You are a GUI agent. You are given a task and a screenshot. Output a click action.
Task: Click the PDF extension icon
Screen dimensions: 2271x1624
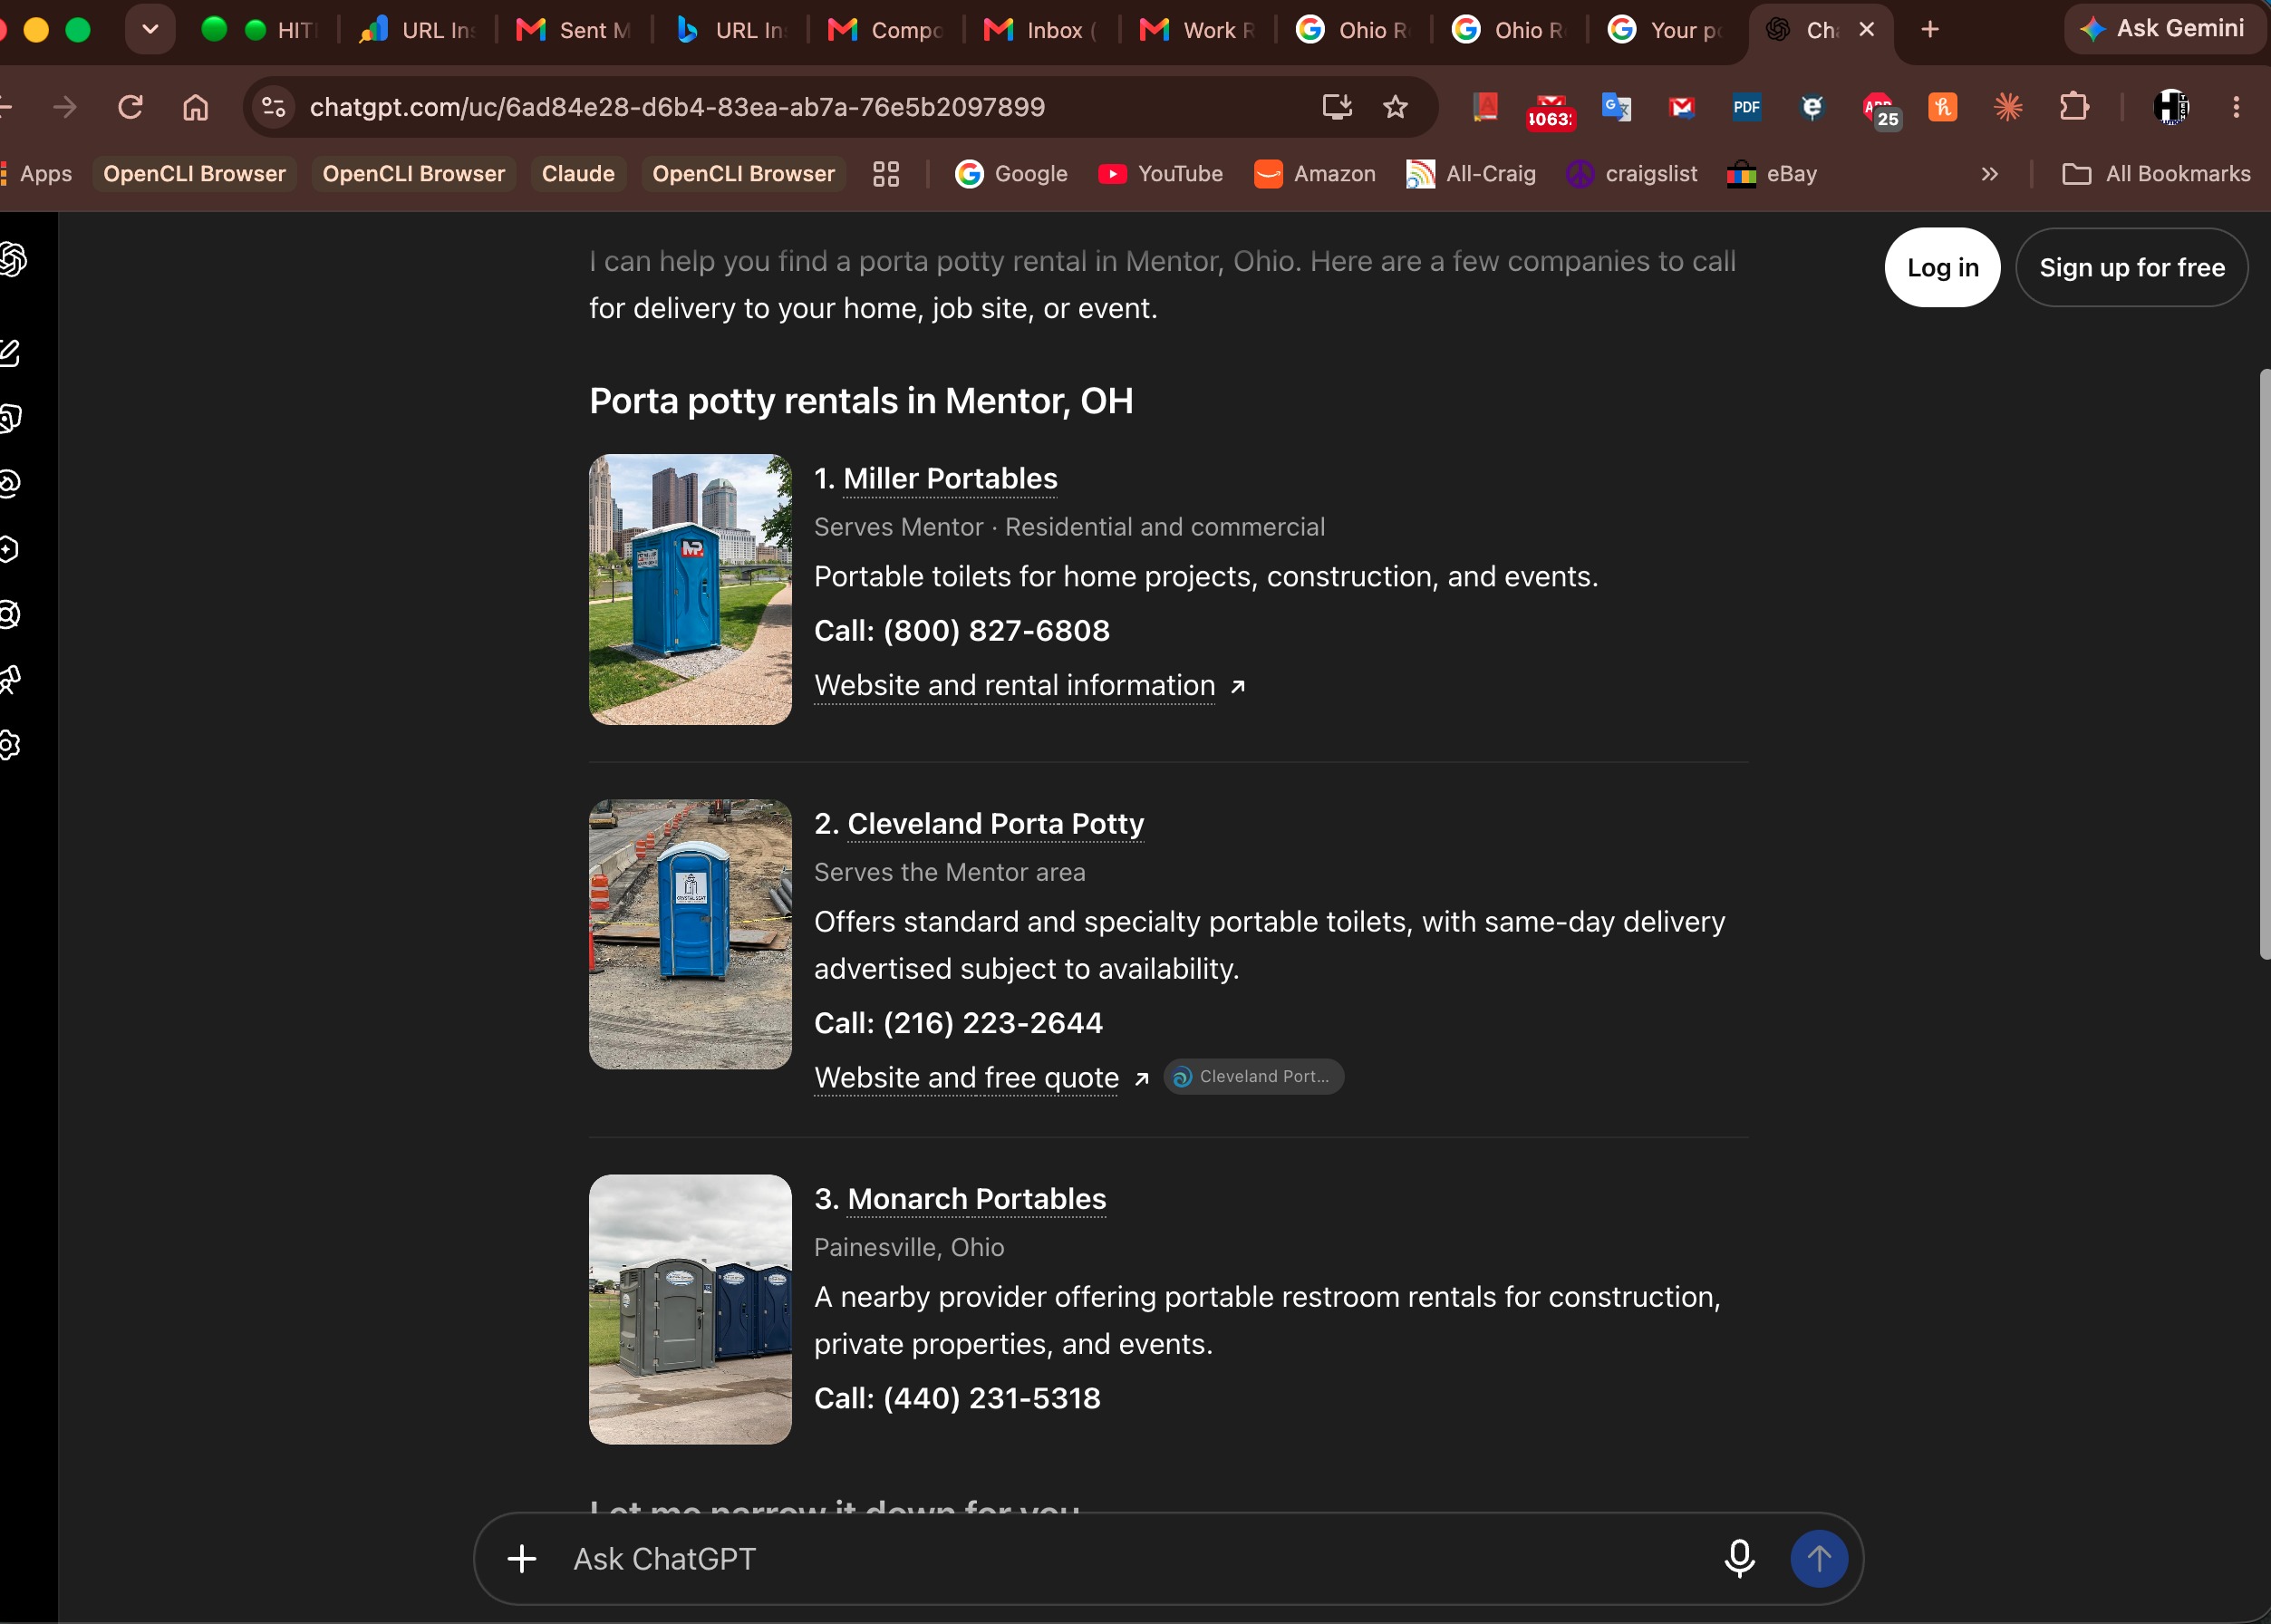click(1746, 107)
